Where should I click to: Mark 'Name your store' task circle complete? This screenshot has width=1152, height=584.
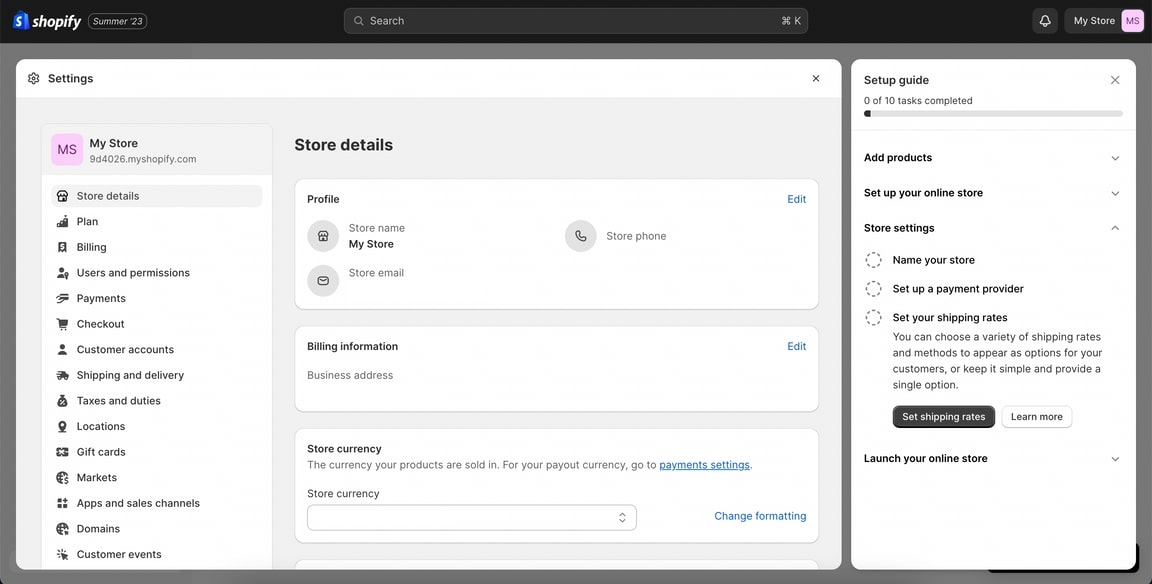pyautogui.click(x=873, y=260)
